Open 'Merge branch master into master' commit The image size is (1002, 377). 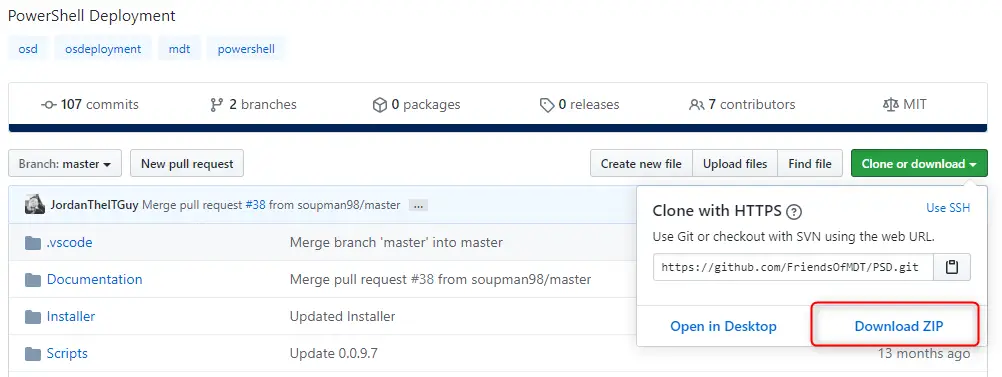[396, 242]
